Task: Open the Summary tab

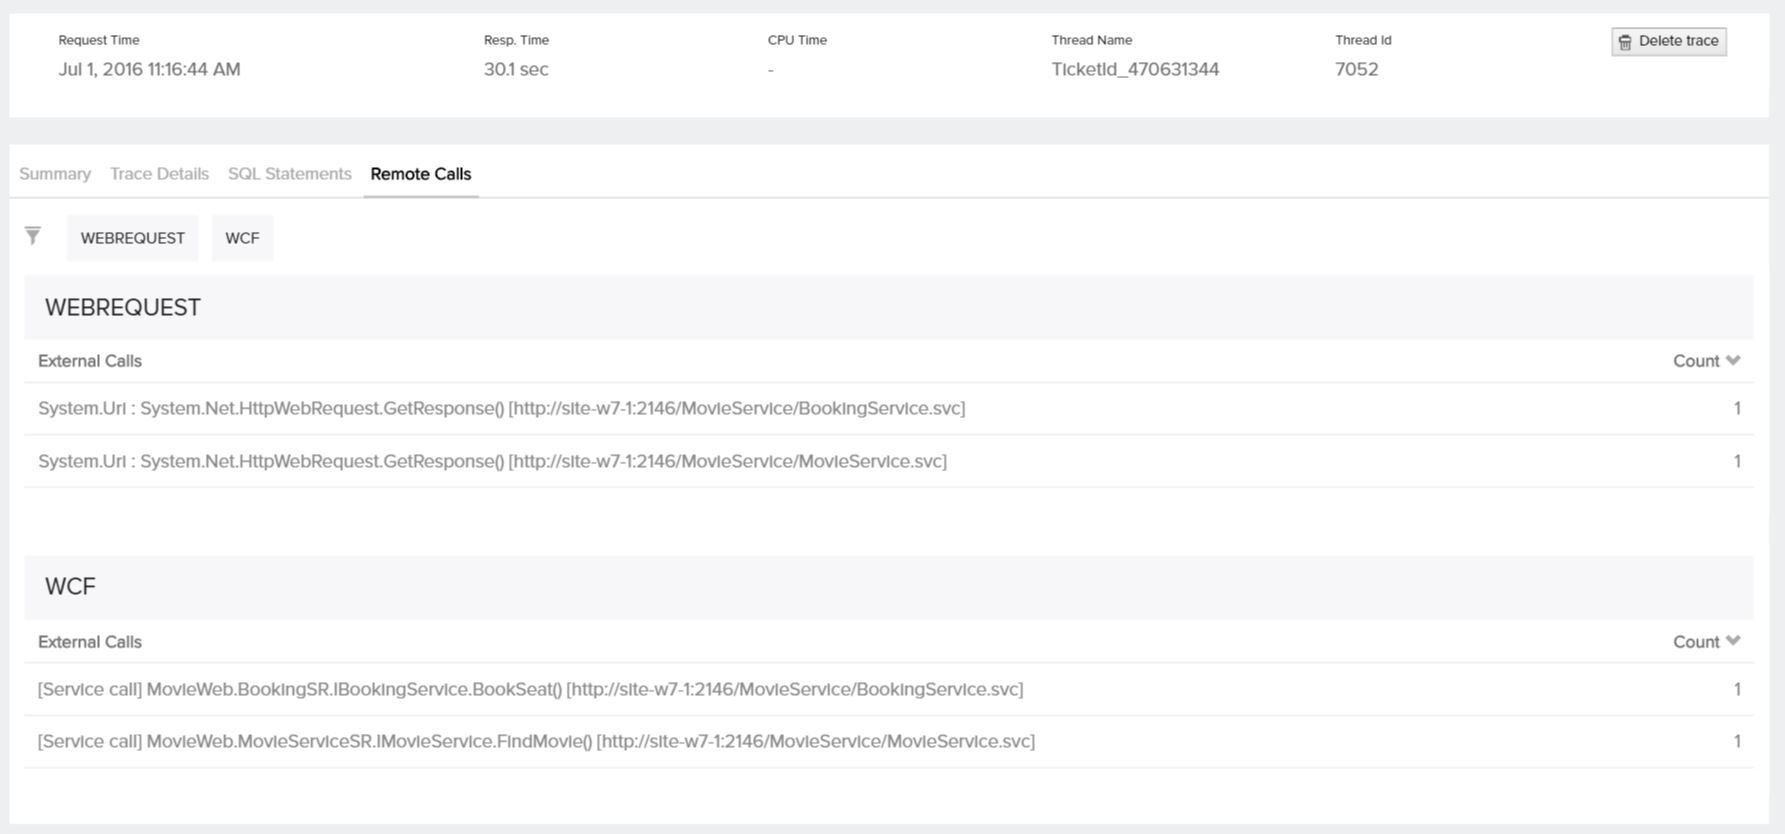Action: point(55,174)
